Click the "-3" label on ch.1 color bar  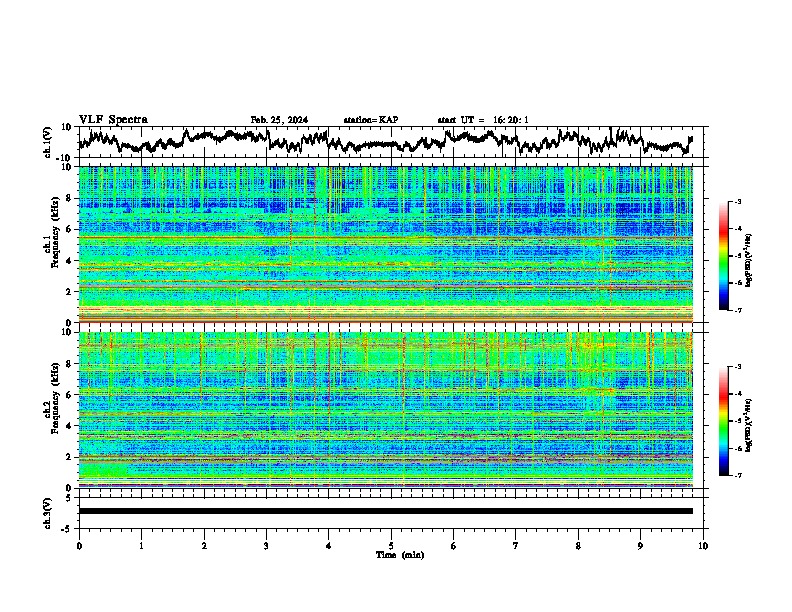737,202
